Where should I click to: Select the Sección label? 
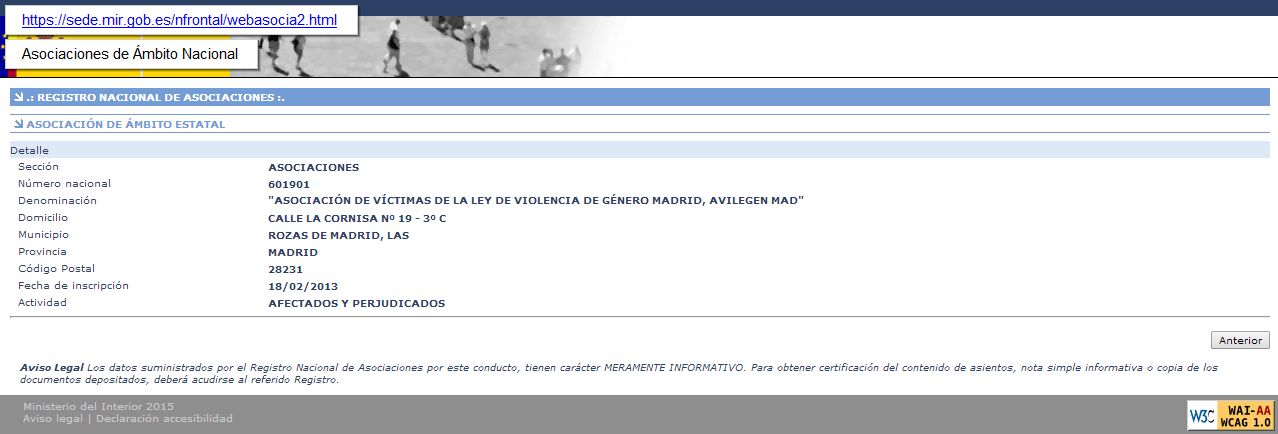click(x=39, y=166)
